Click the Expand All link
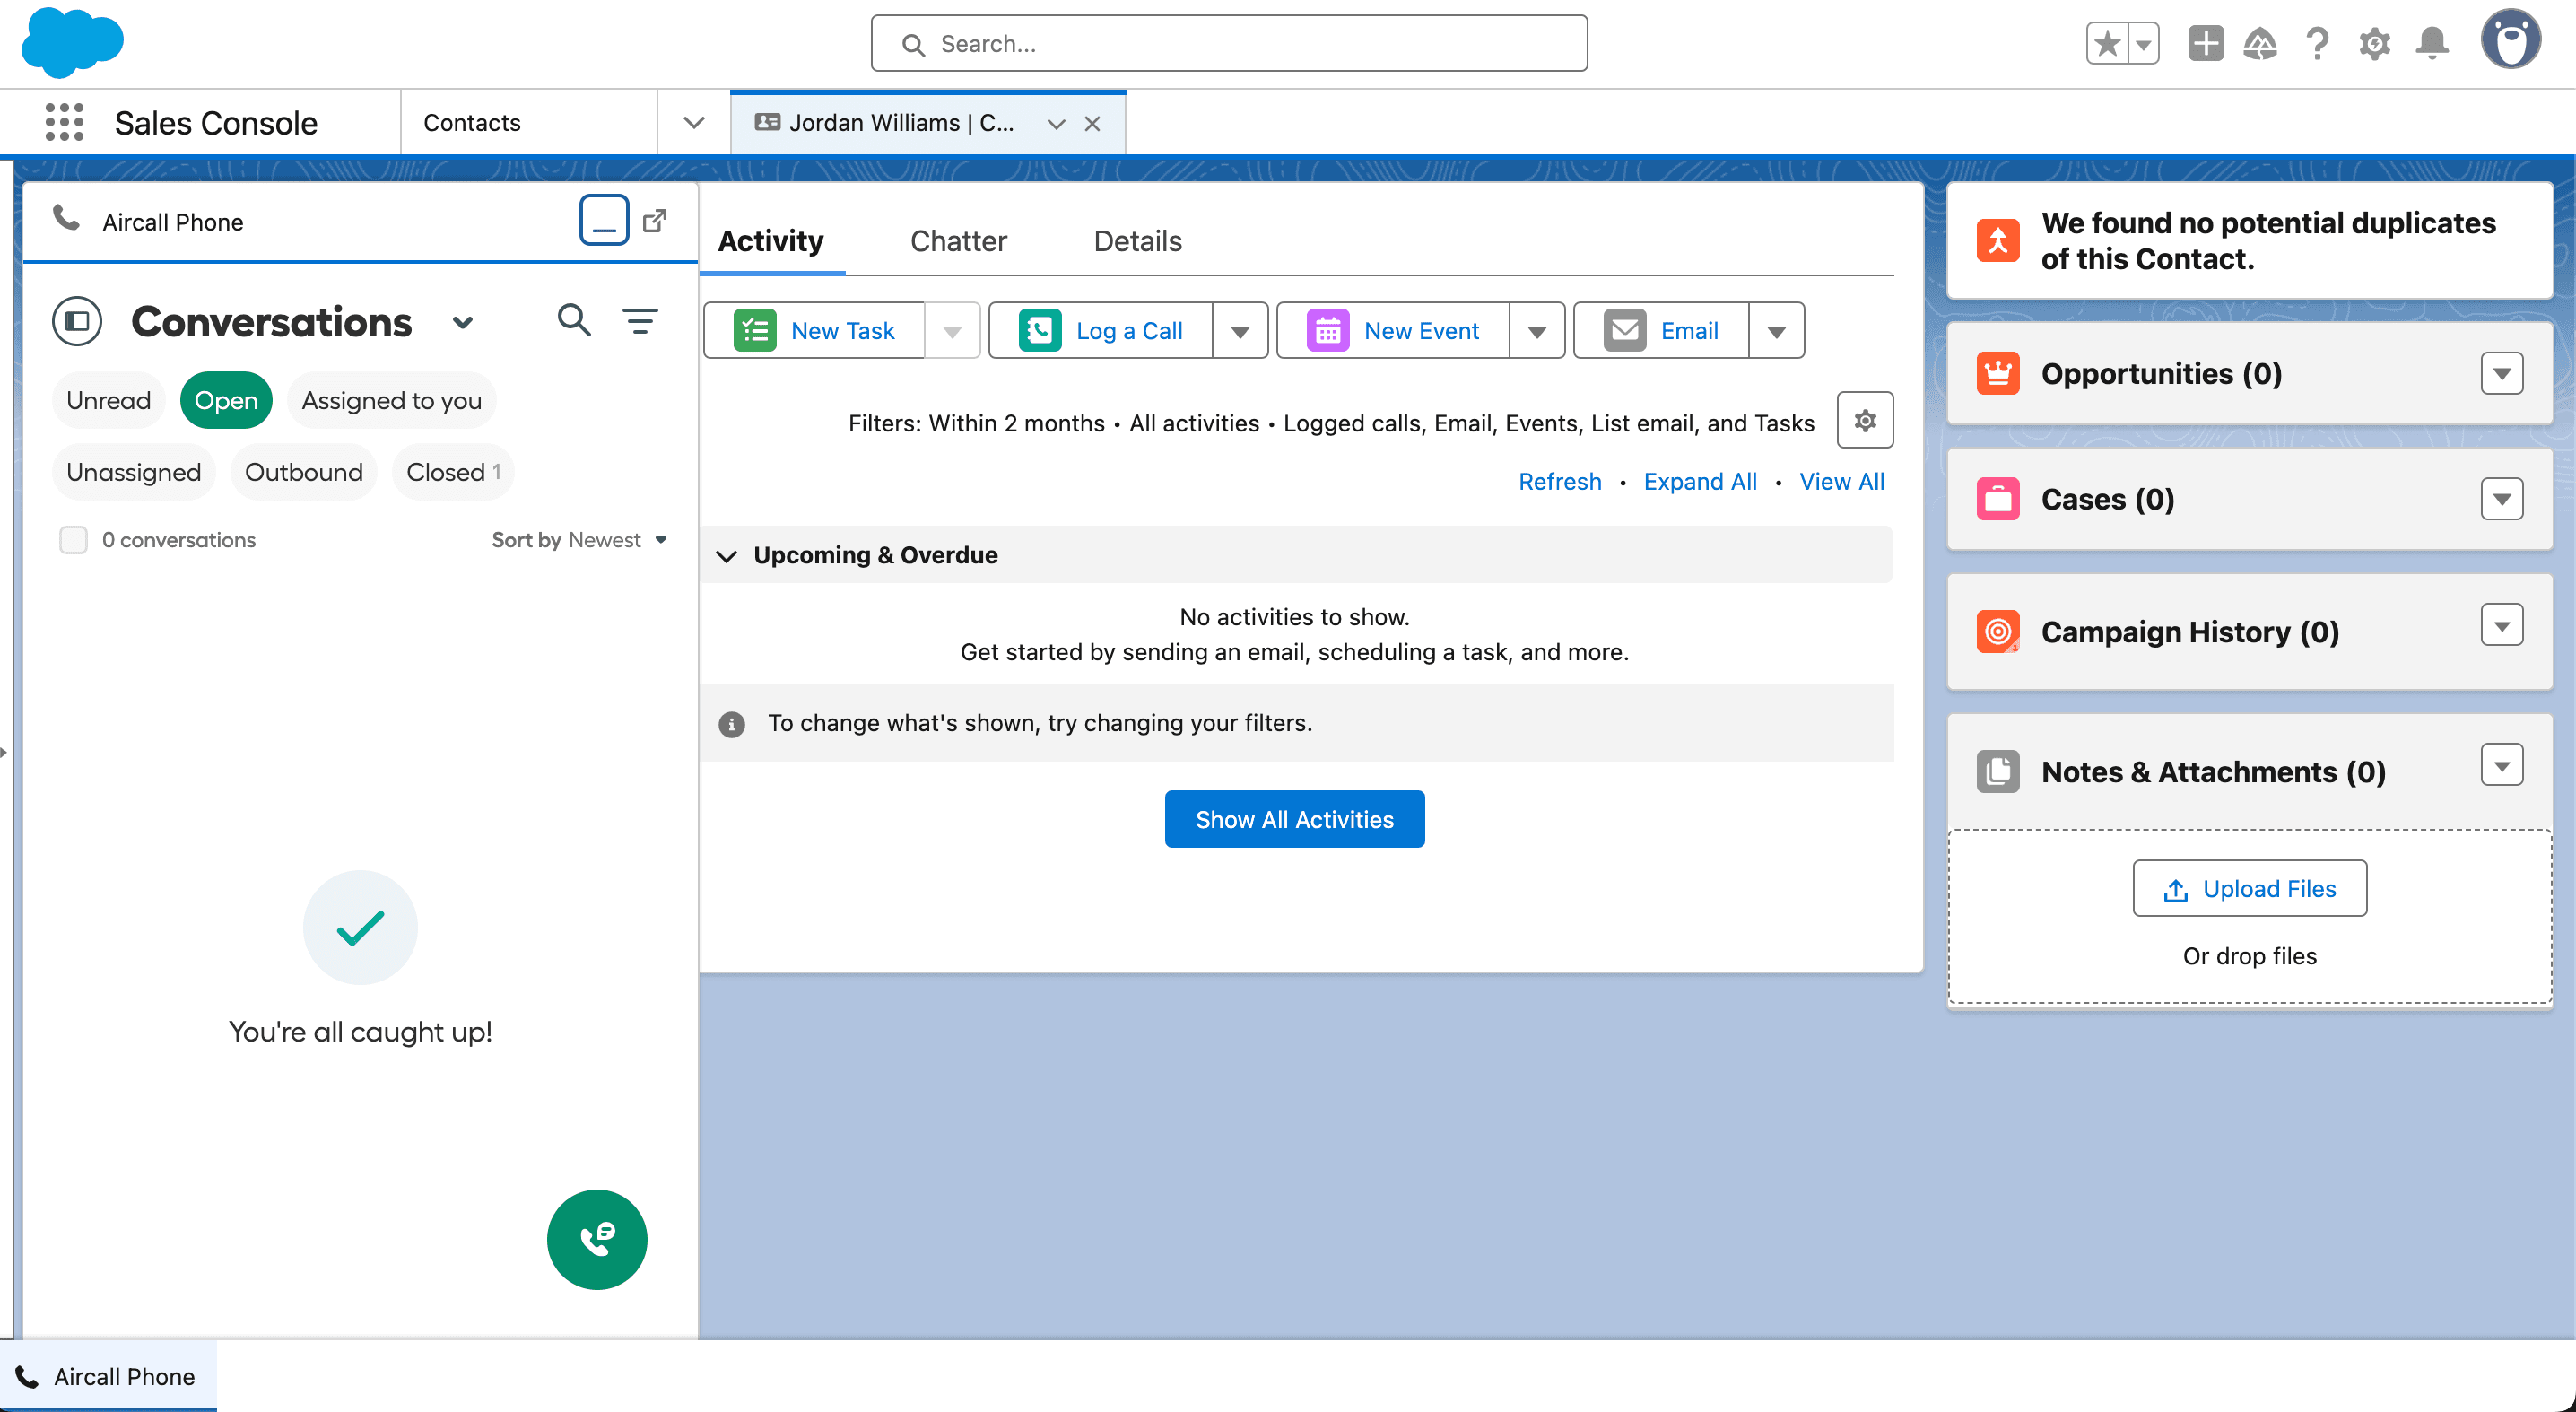2576x1412 pixels. coord(1699,482)
